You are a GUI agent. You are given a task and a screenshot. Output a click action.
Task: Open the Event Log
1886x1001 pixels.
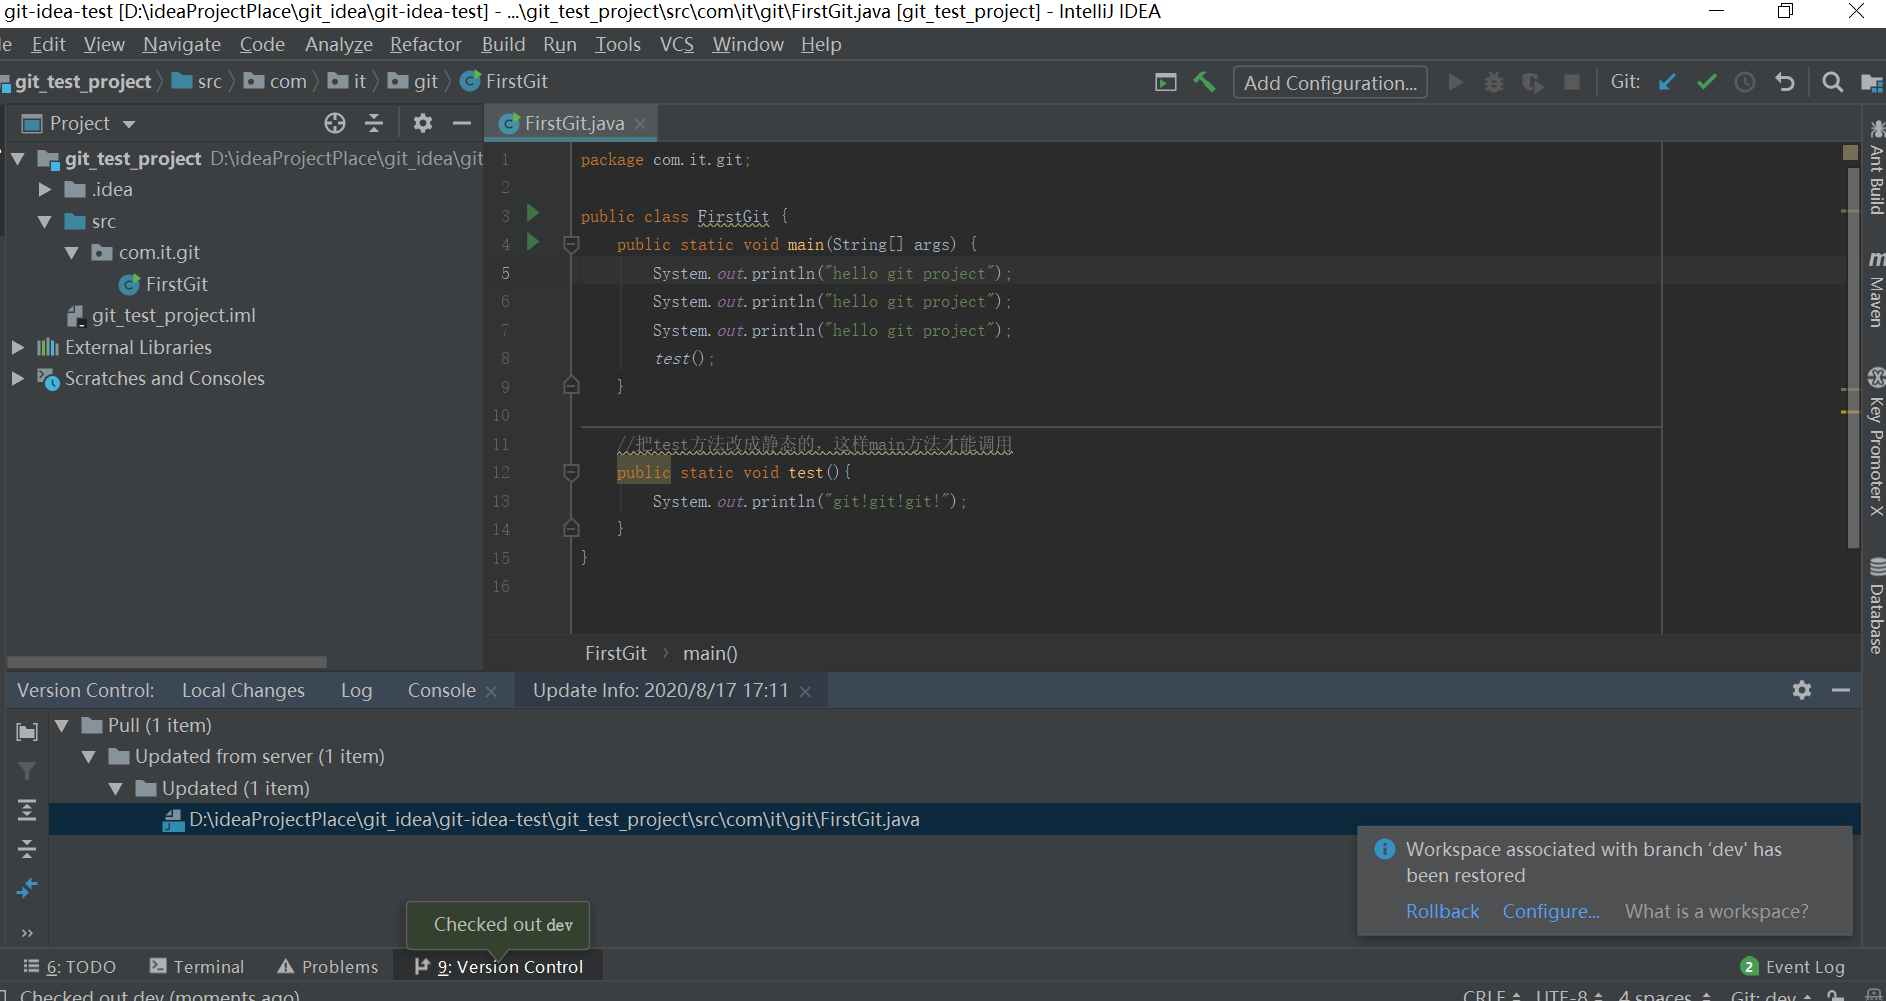pyautogui.click(x=1793, y=966)
